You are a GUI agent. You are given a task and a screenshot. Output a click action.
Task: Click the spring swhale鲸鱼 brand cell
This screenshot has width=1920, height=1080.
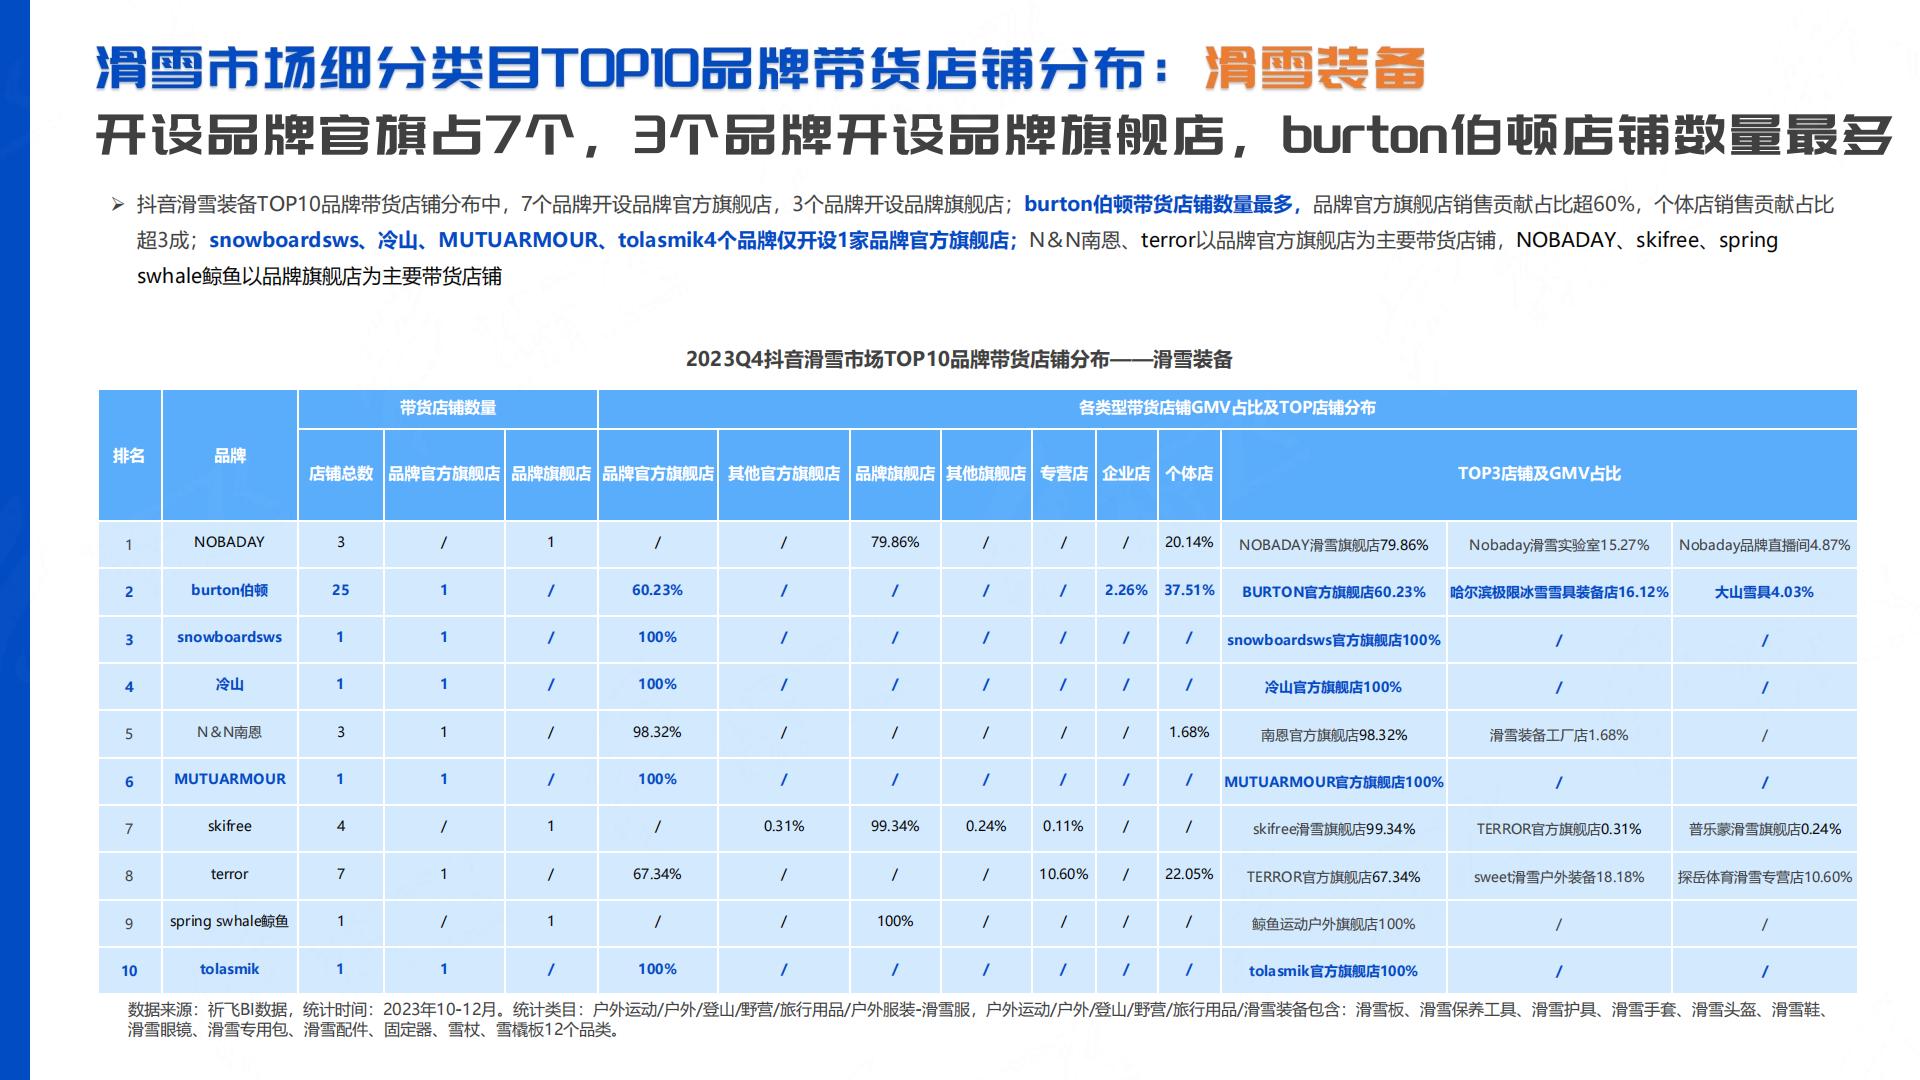pos(229,921)
